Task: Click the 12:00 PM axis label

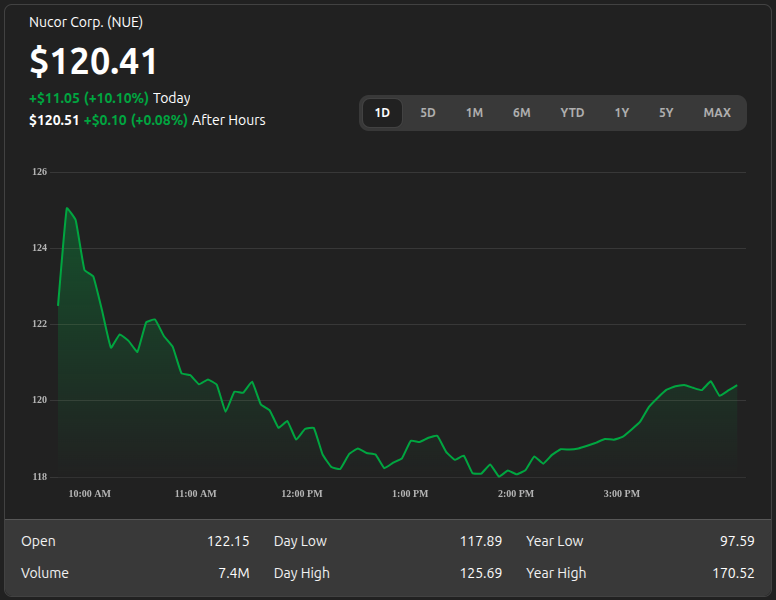Action: pos(302,494)
